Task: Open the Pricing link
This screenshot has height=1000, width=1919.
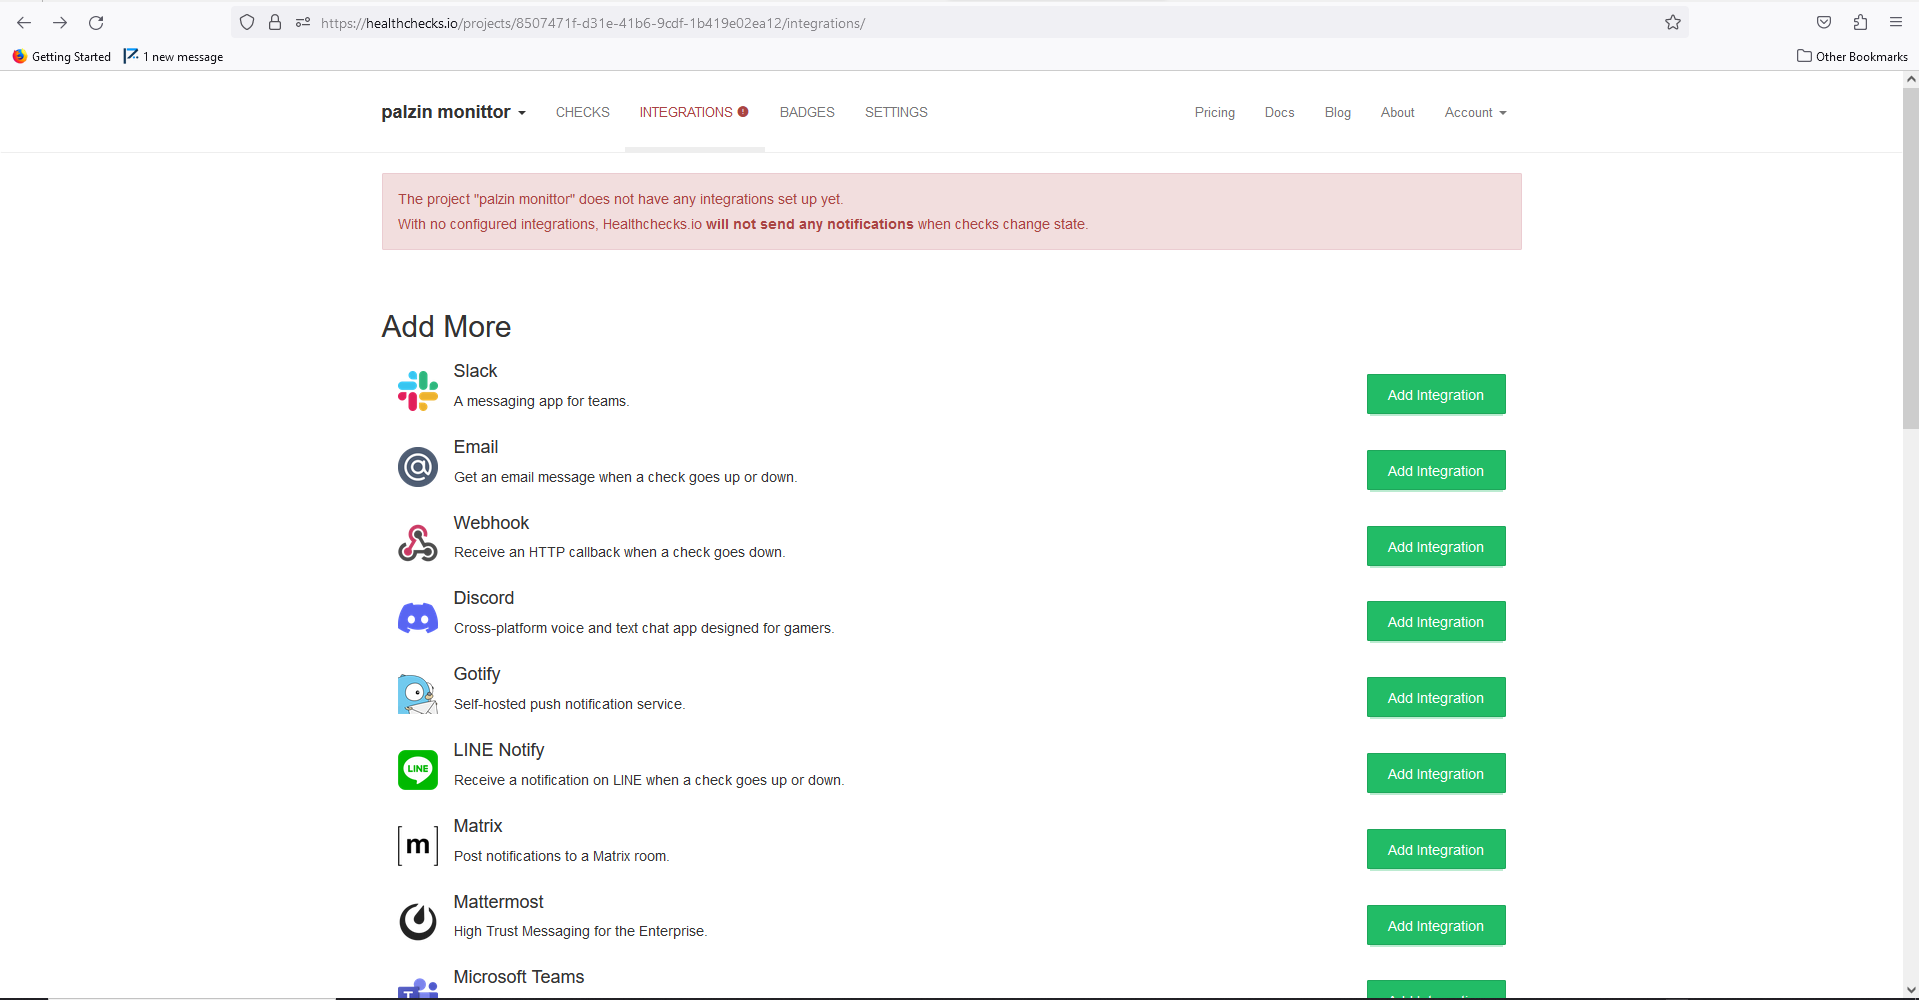Action: tap(1214, 112)
